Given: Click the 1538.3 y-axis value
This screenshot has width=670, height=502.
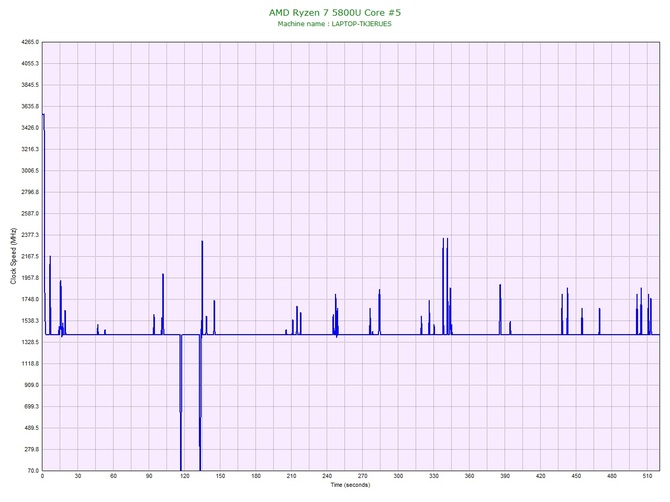Looking at the screenshot, I should pyautogui.click(x=30, y=321).
